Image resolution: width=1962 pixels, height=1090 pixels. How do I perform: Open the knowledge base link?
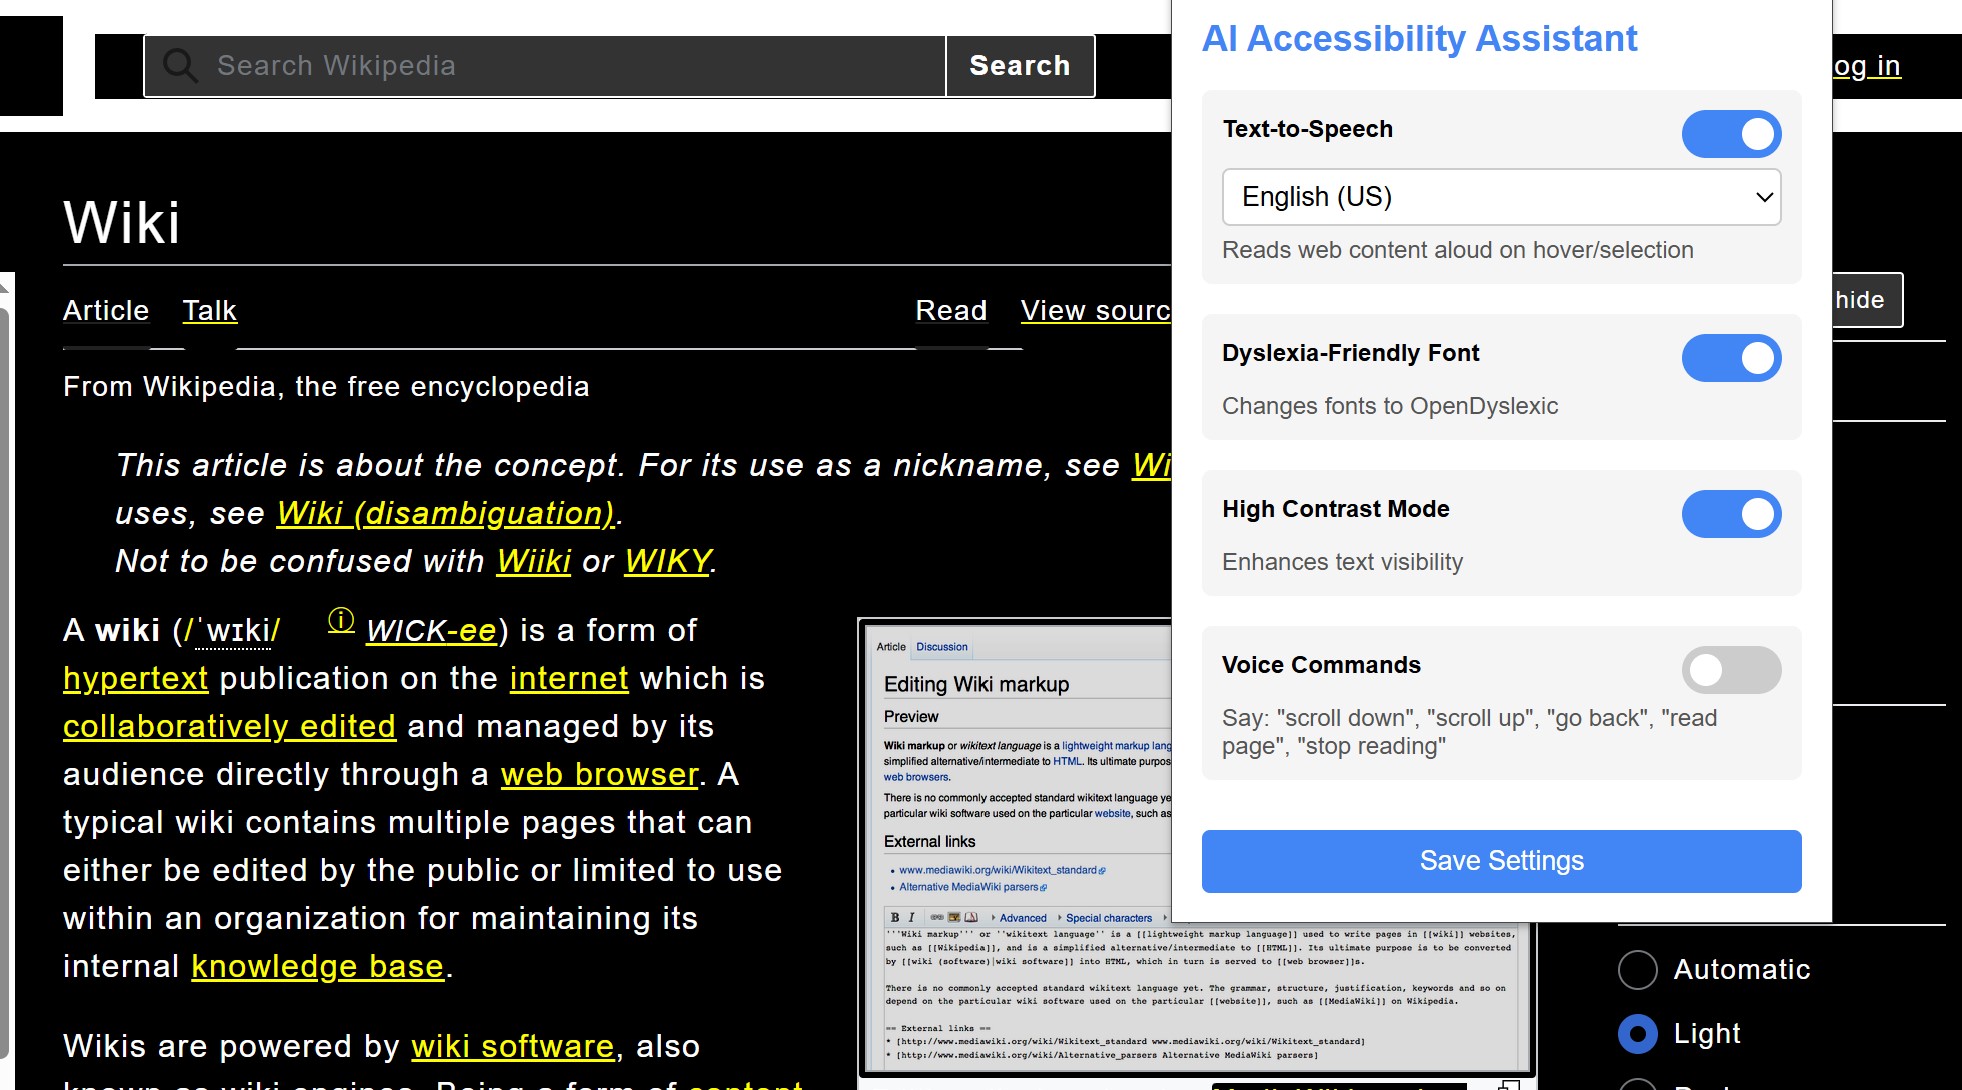click(x=317, y=966)
